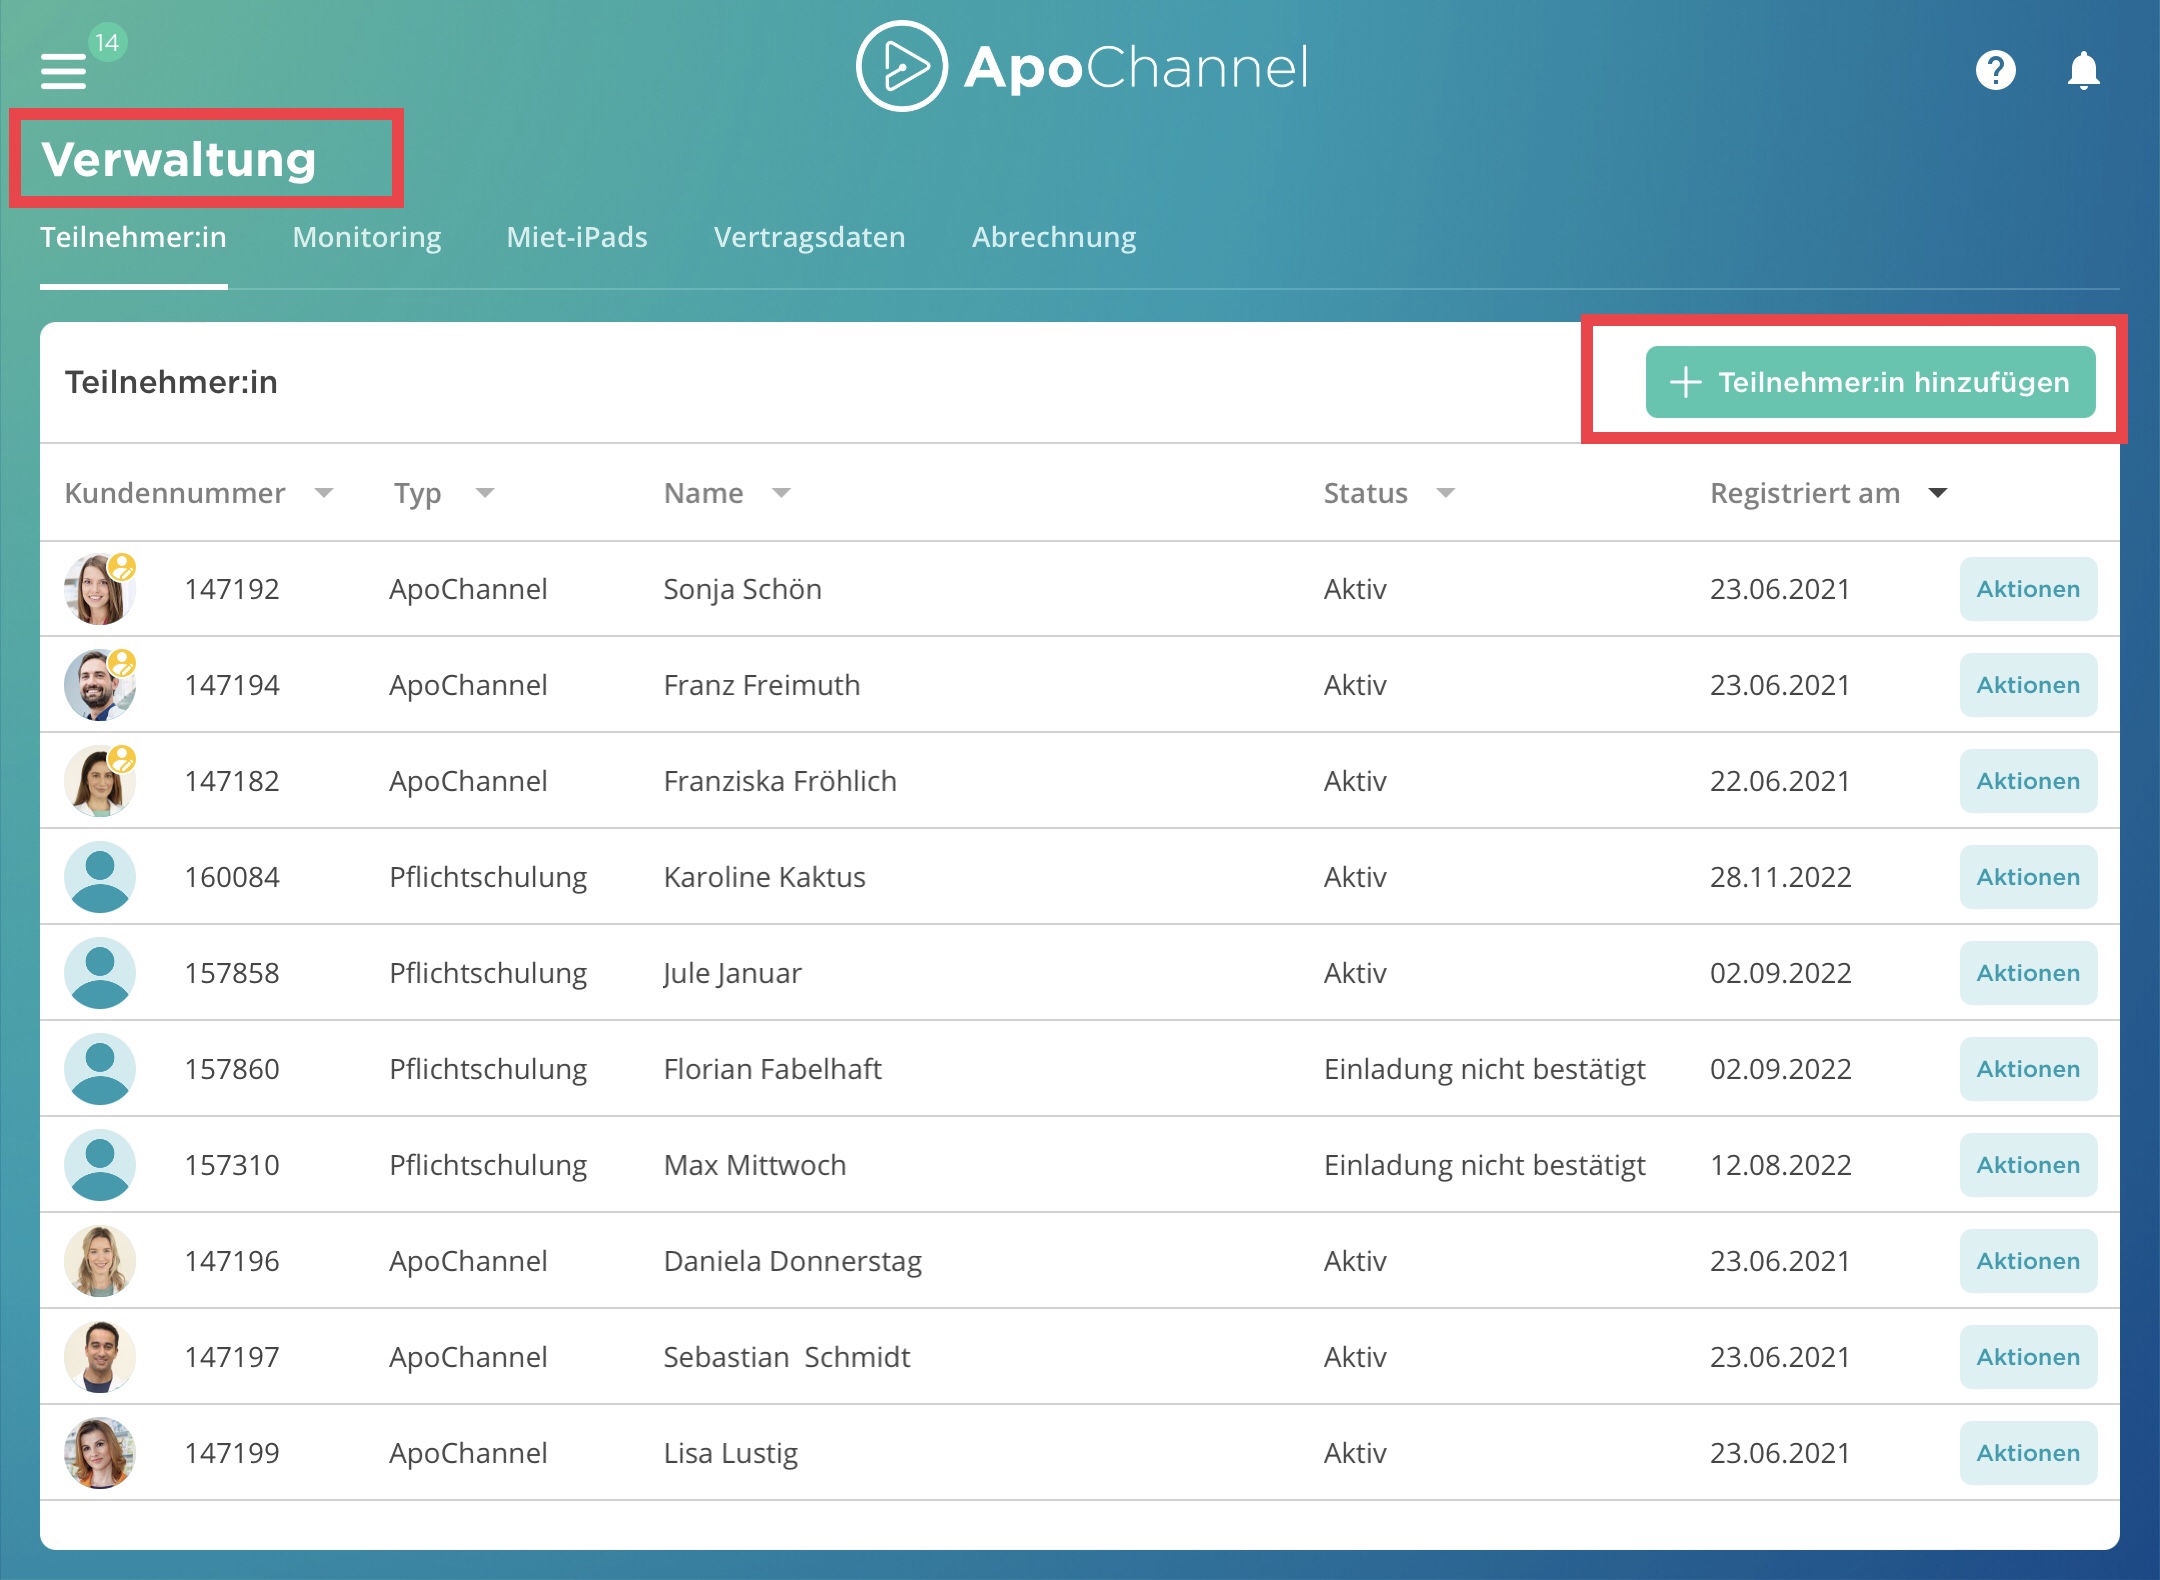2160x1580 pixels.
Task: Open the hamburger menu
Action: coord(63,71)
